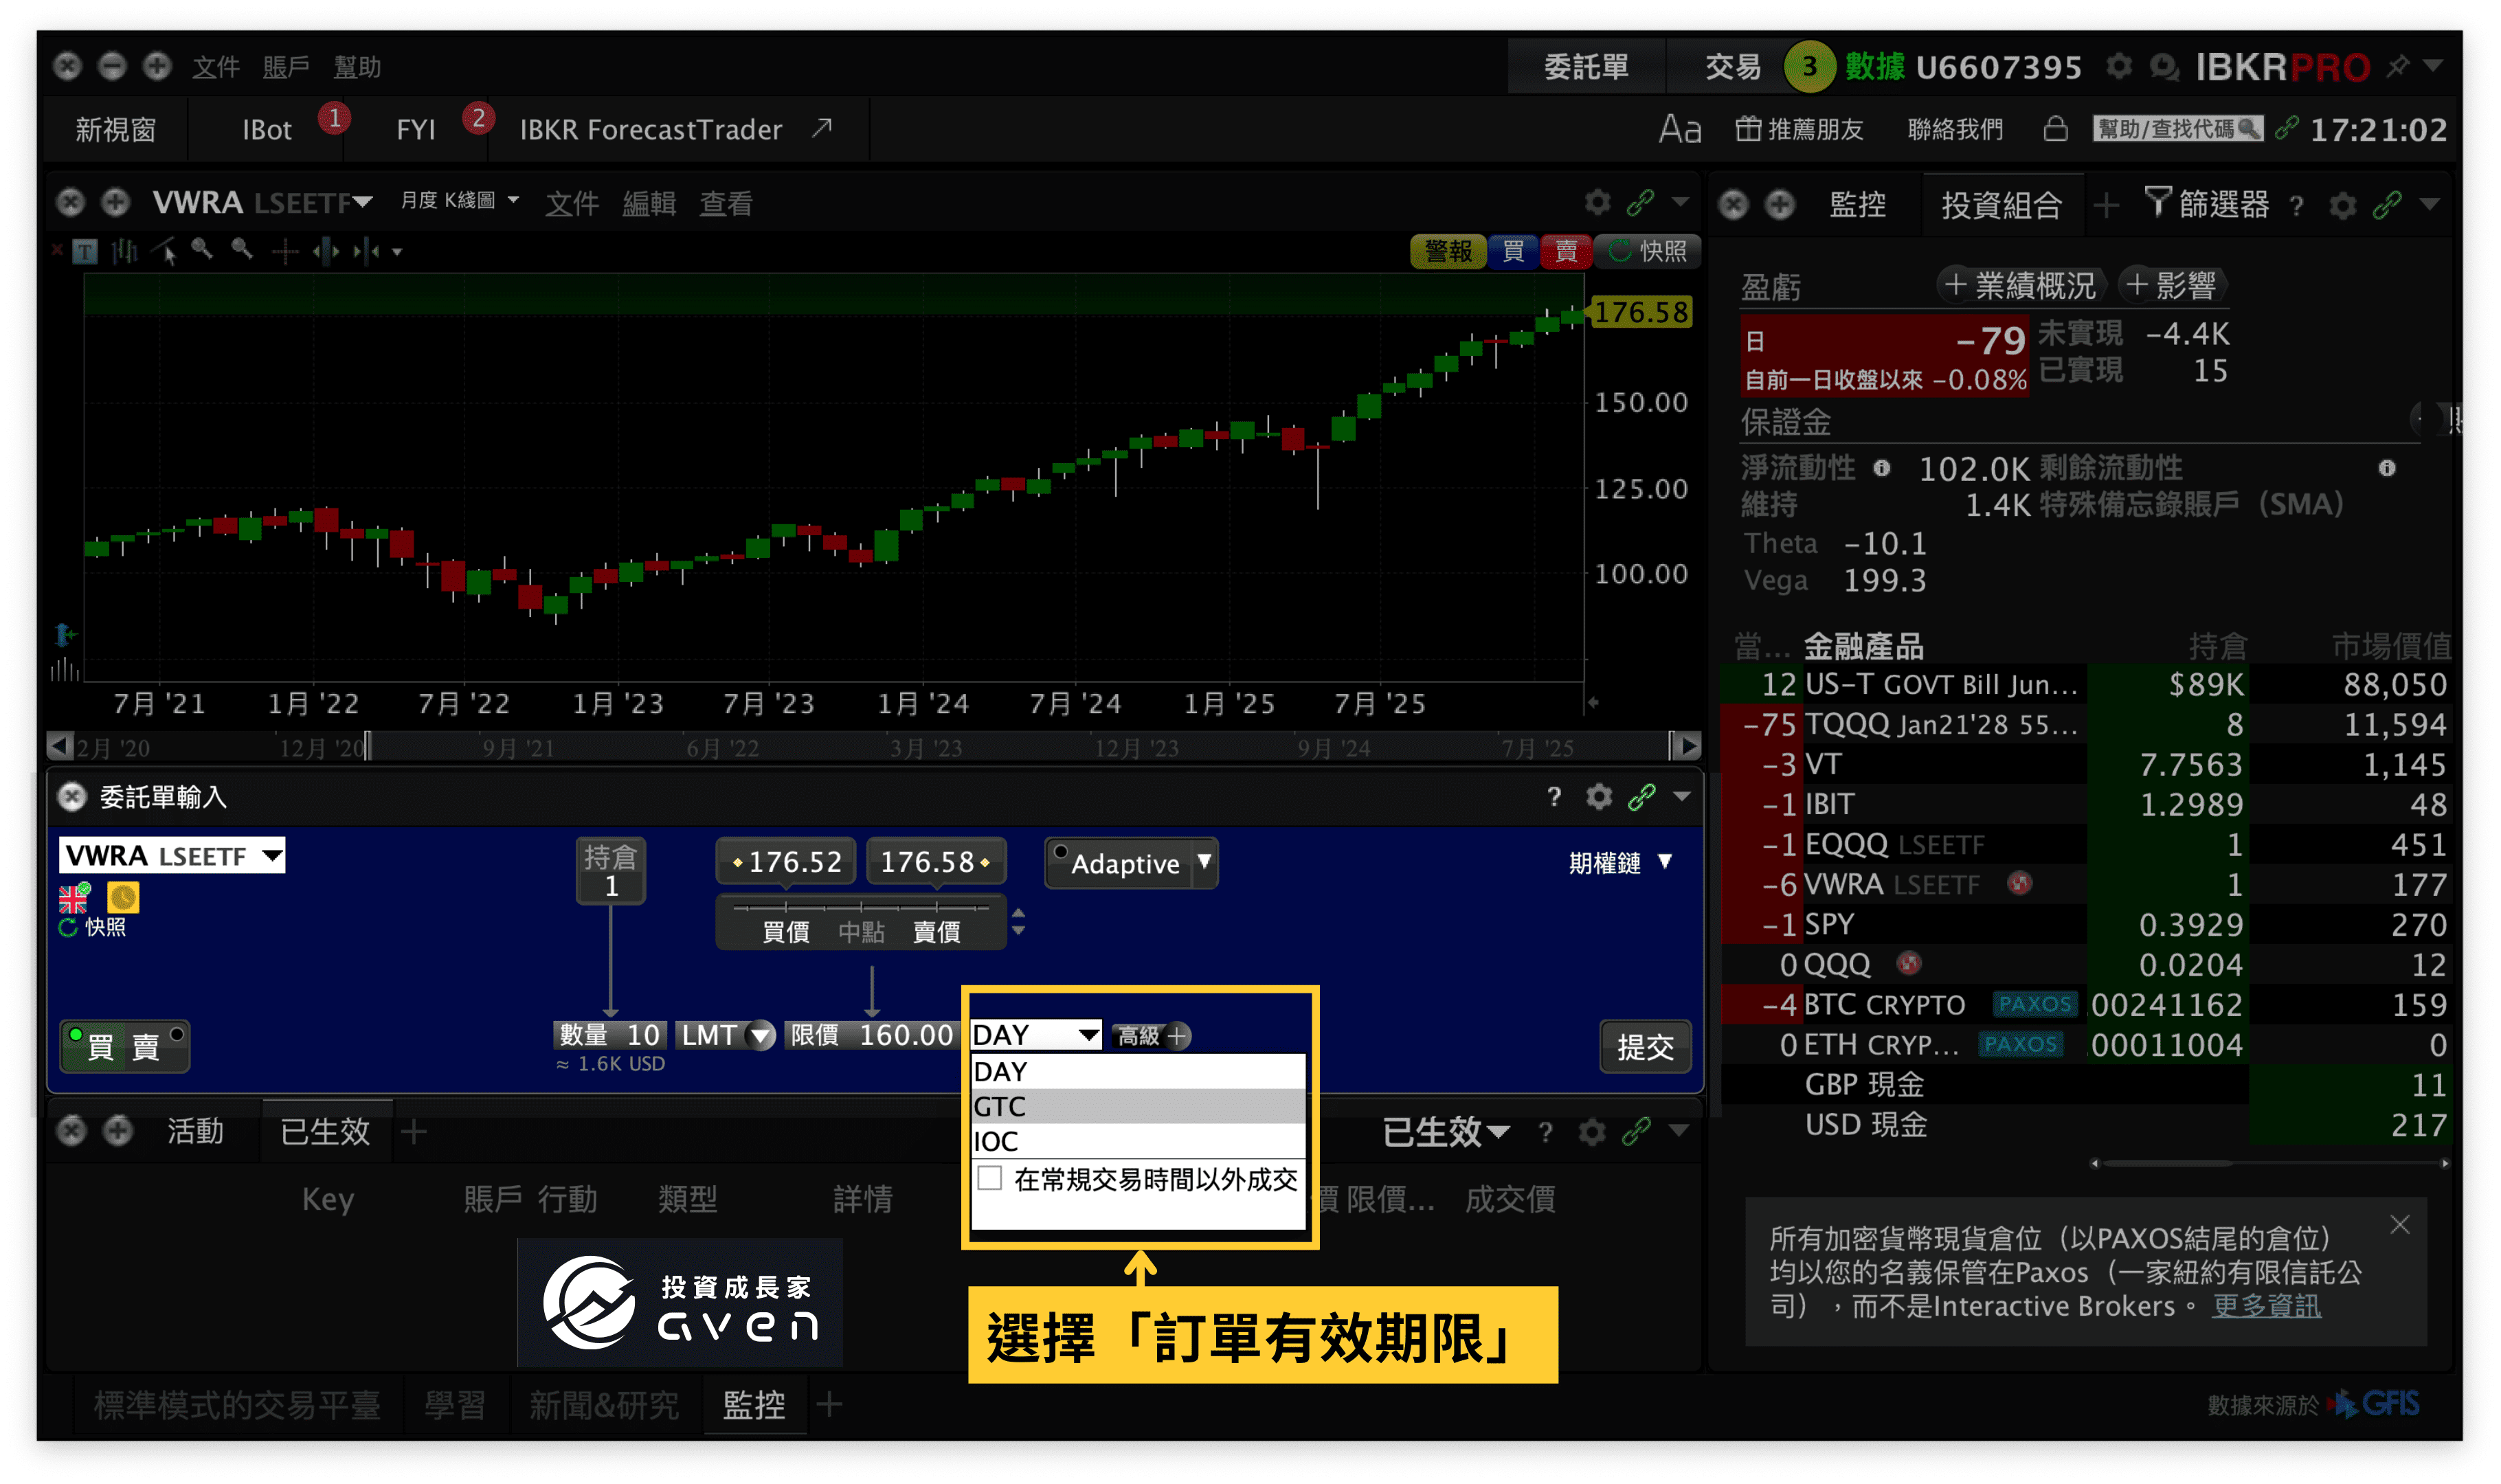
Task: Open the 文件 menu
Action: click(216, 66)
